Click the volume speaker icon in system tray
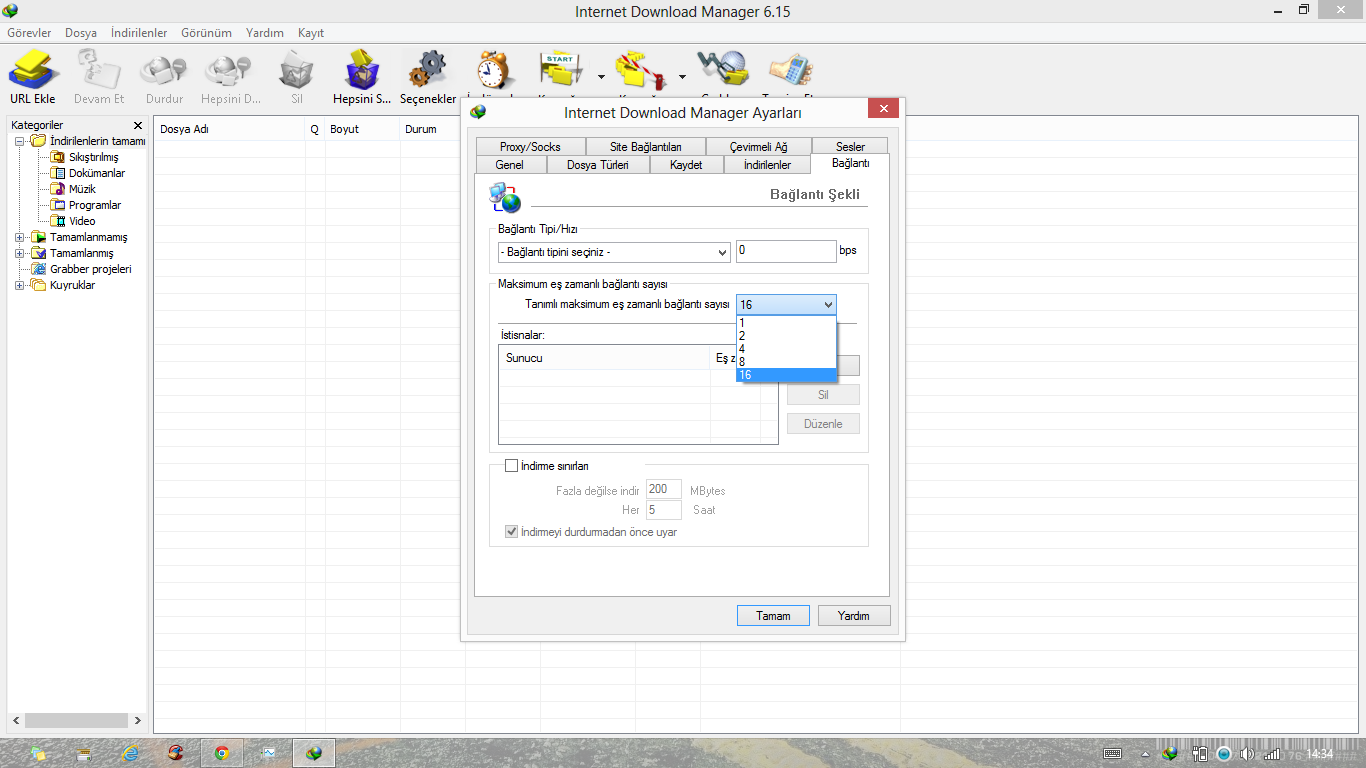1366x768 pixels. point(1247,754)
